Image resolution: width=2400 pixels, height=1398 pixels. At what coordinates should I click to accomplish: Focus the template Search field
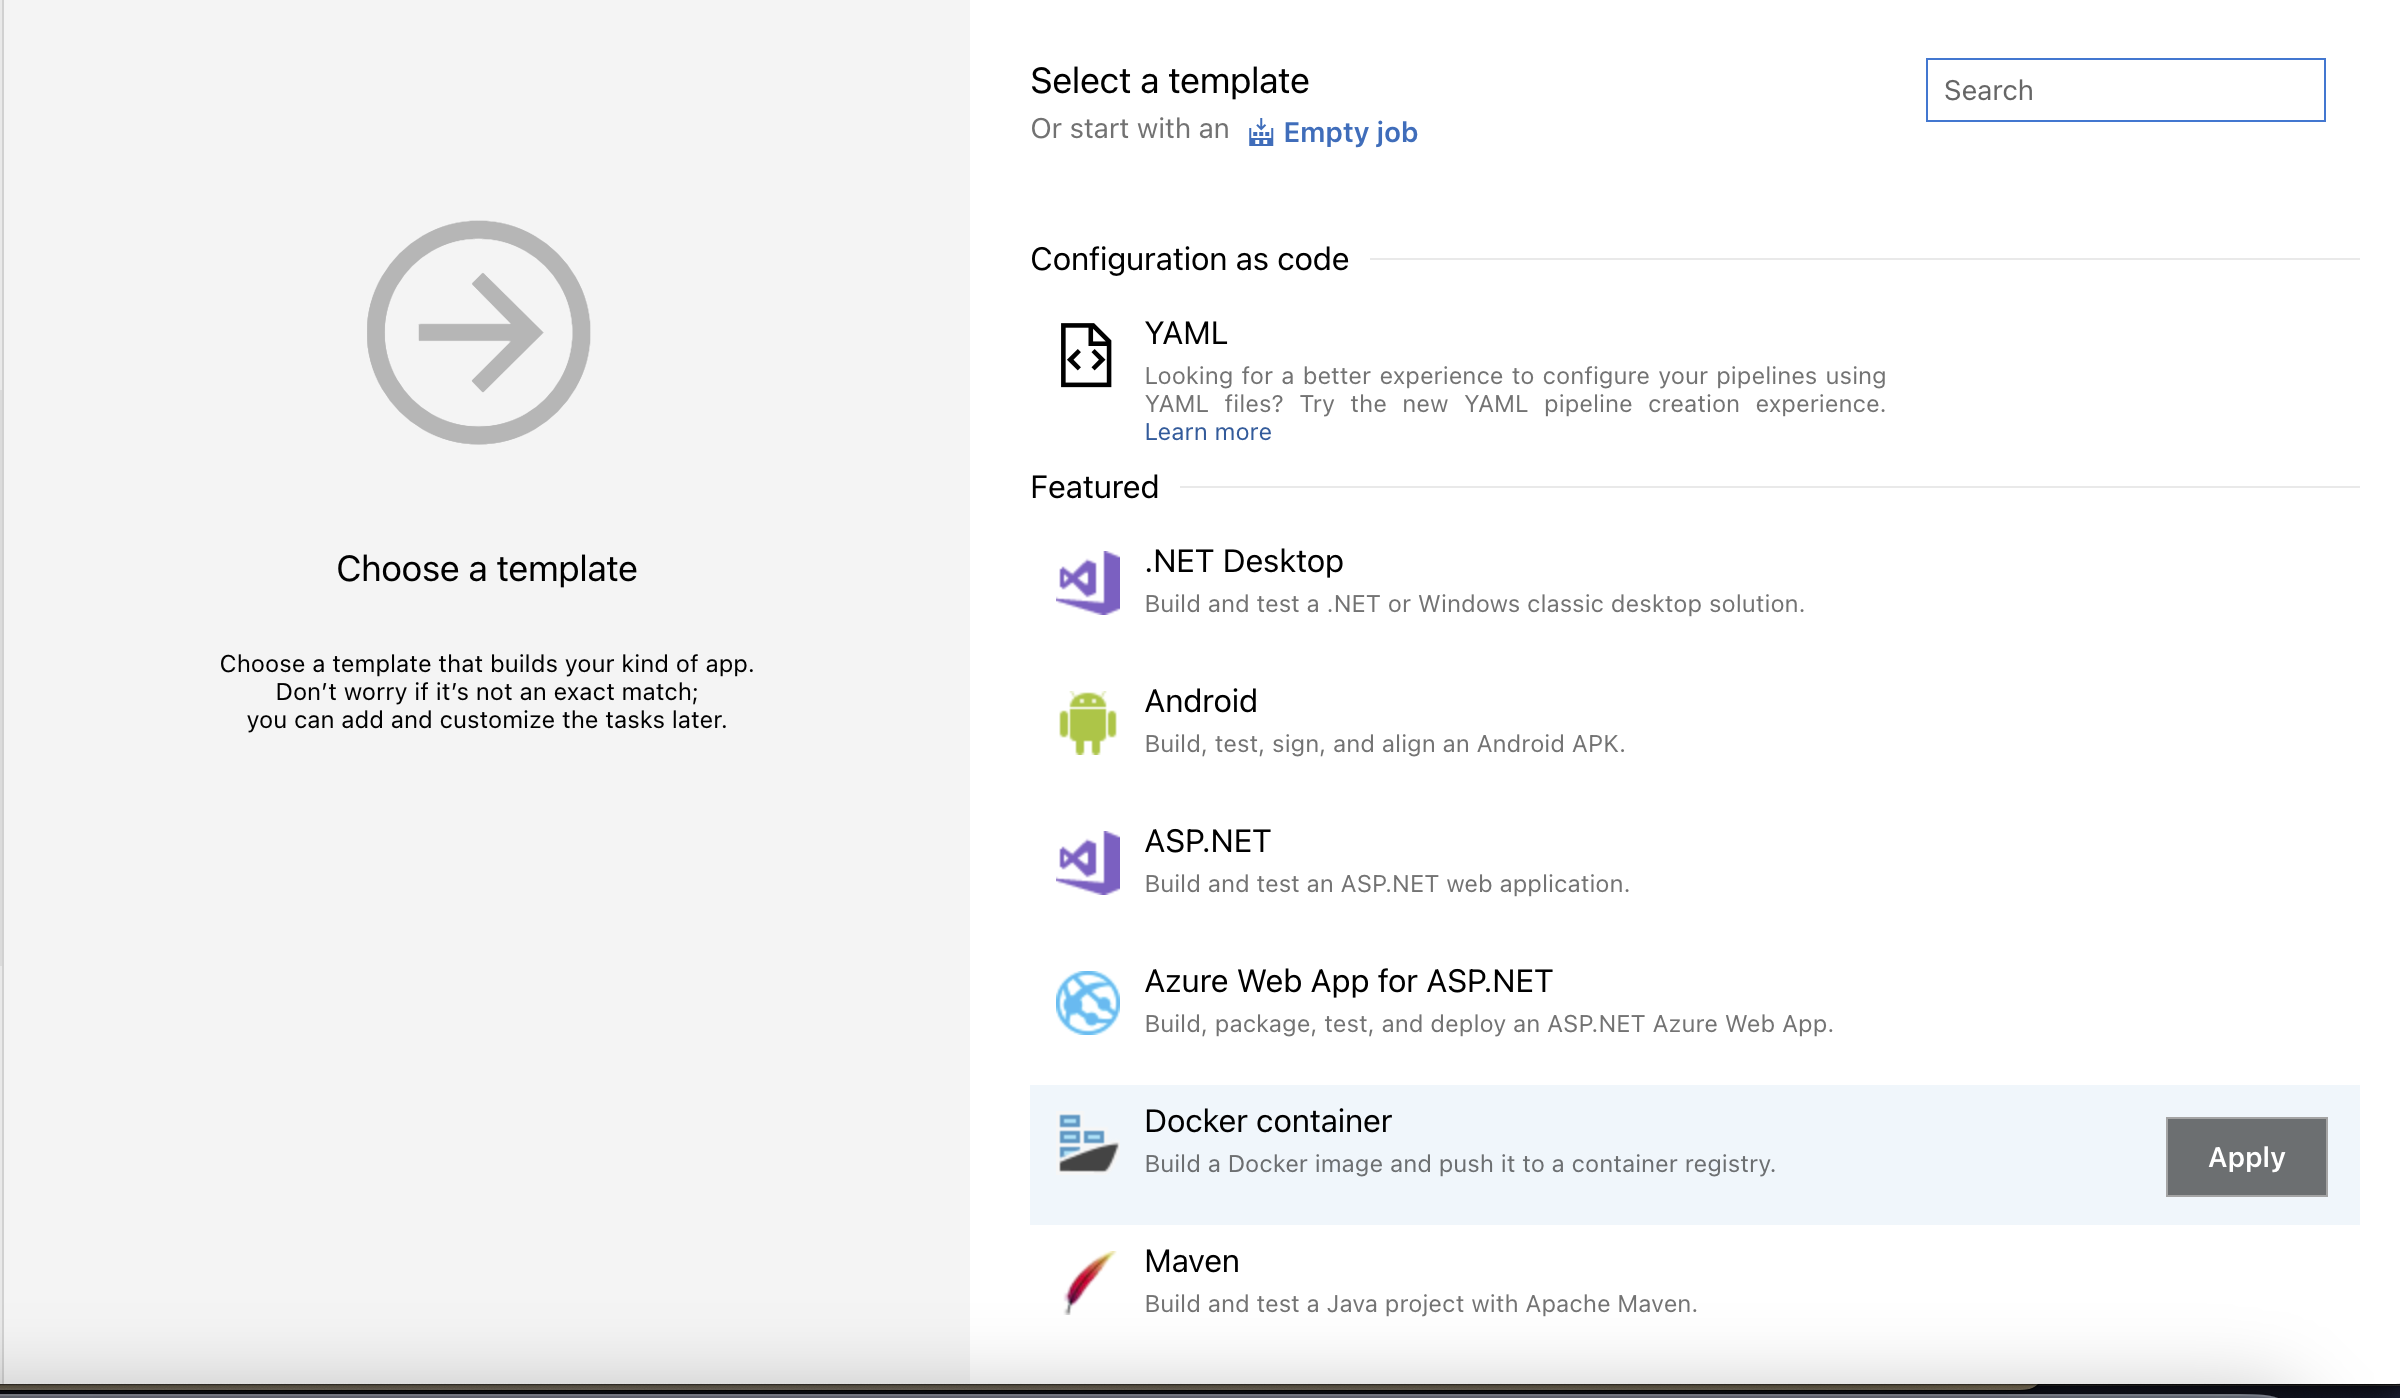click(x=2125, y=90)
